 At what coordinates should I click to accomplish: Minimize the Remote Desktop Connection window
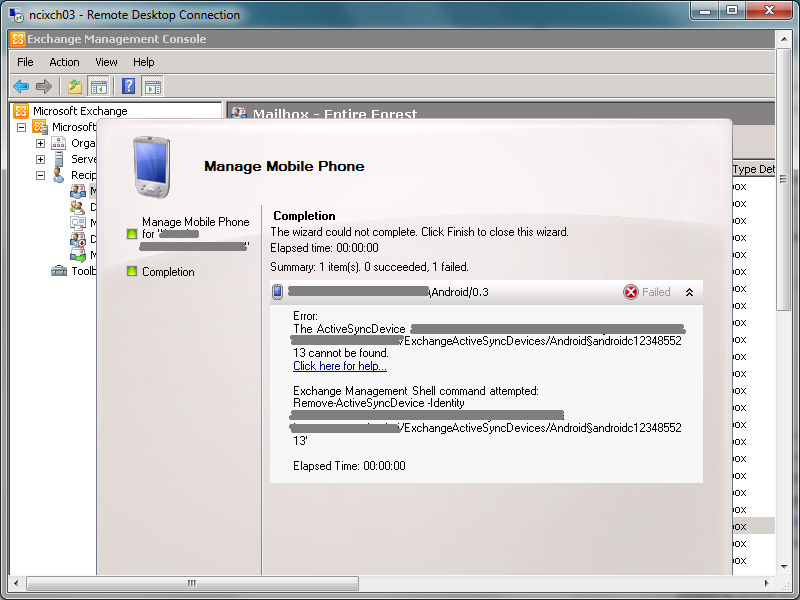pos(705,10)
